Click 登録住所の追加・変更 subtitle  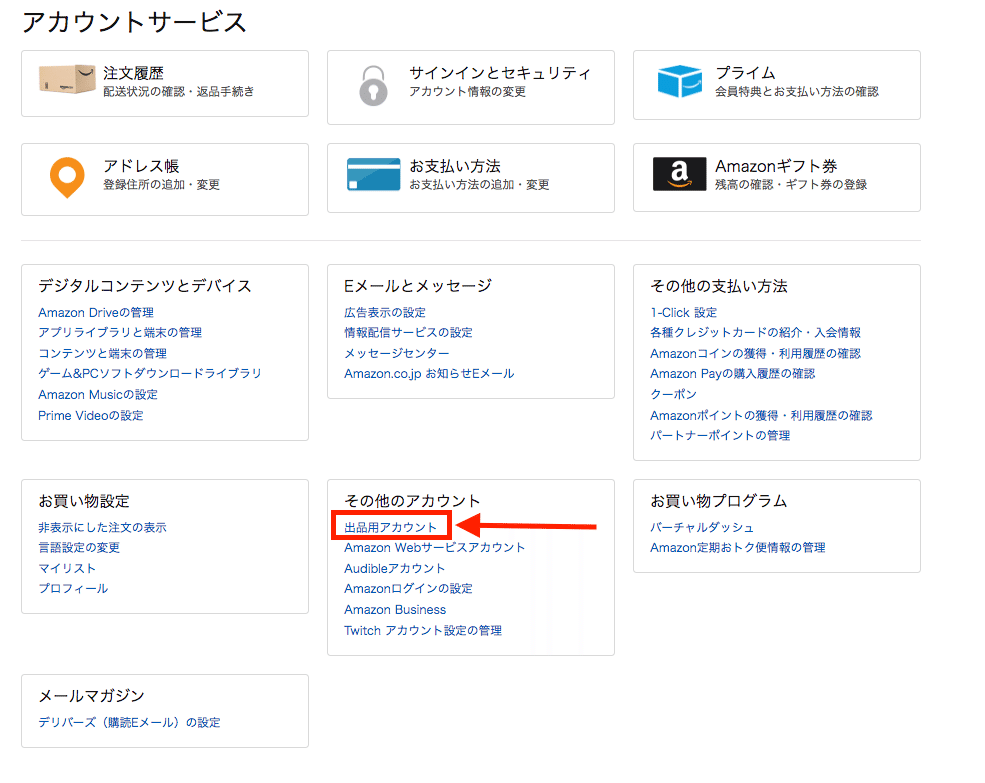click(161, 185)
